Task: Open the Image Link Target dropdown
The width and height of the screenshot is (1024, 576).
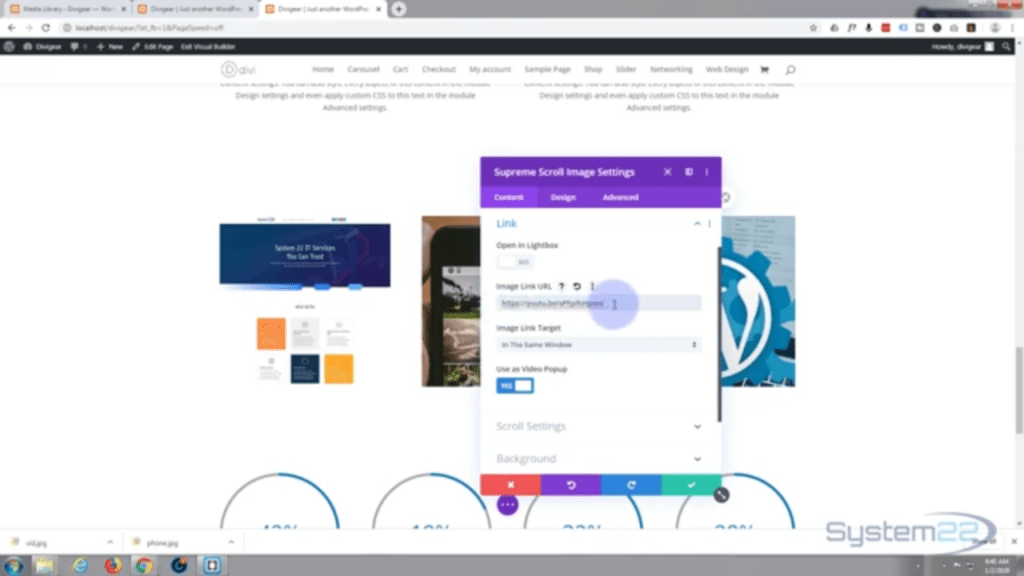Action: 598,344
